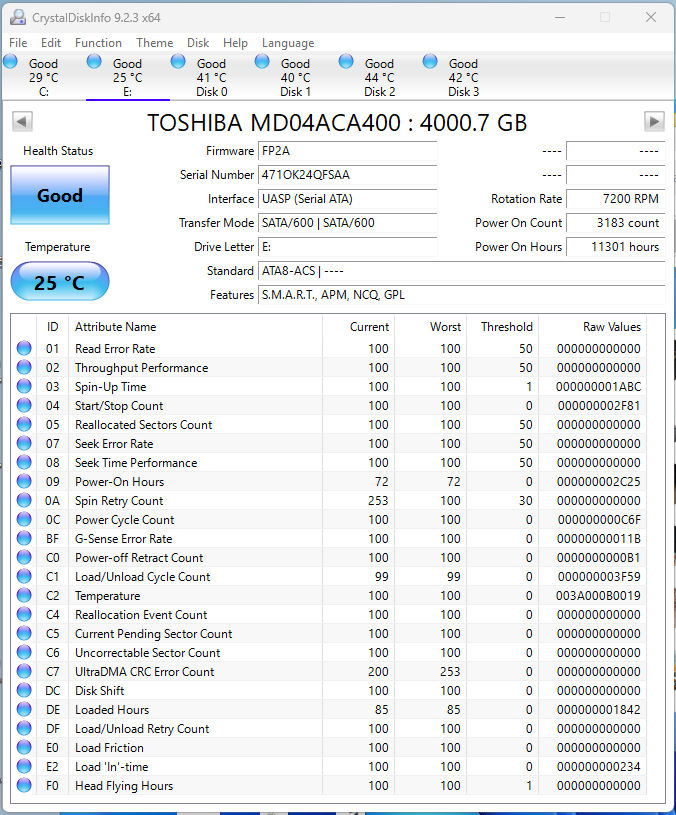676x815 pixels.
Task: Go to previous disk with left arrow
Action: coord(22,122)
